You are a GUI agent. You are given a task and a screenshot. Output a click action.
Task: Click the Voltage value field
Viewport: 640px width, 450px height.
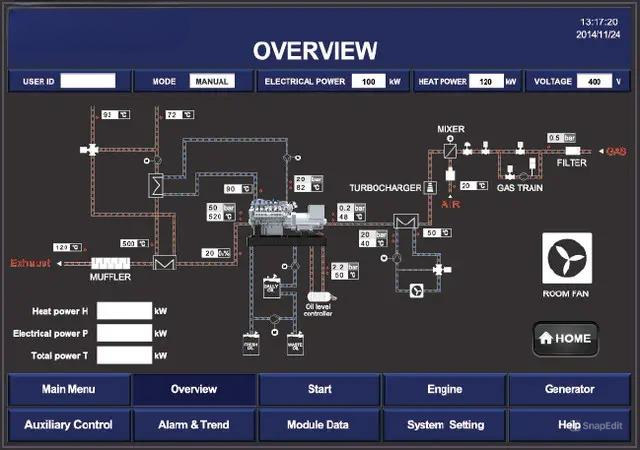click(594, 81)
